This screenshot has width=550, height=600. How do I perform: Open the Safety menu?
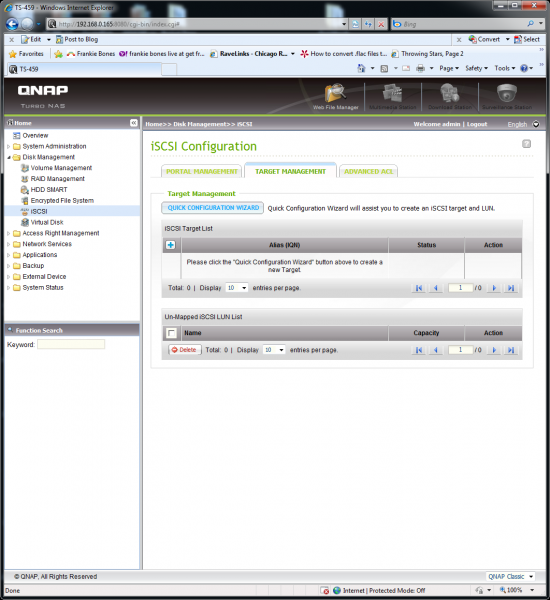click(477, 68)
